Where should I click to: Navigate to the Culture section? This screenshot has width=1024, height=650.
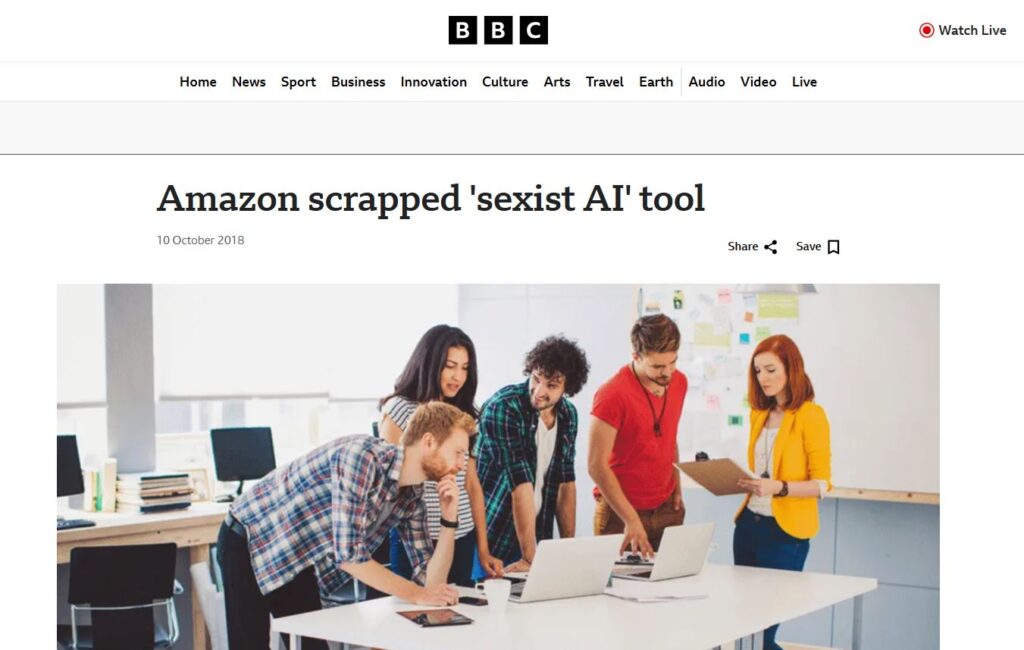click(505, 82)
